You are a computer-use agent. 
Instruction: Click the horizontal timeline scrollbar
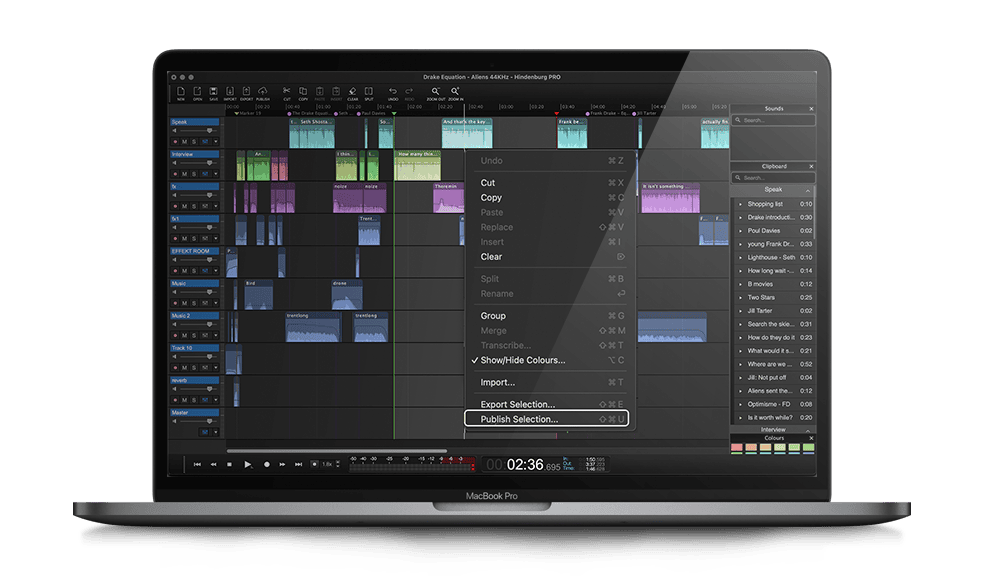(336, 451)
